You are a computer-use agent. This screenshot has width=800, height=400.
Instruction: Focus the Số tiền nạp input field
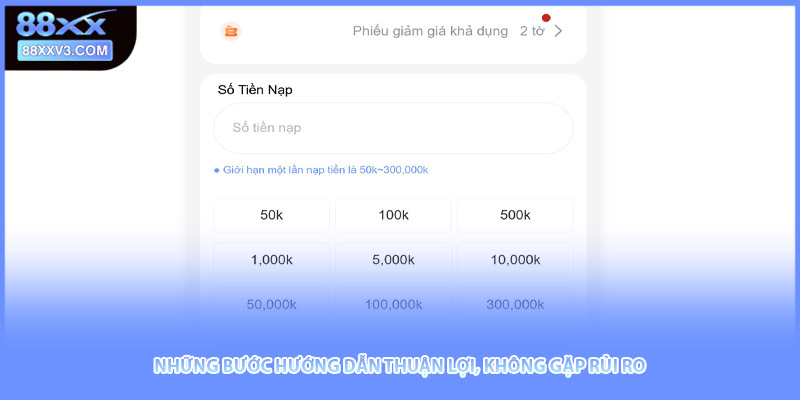(393, 128)
